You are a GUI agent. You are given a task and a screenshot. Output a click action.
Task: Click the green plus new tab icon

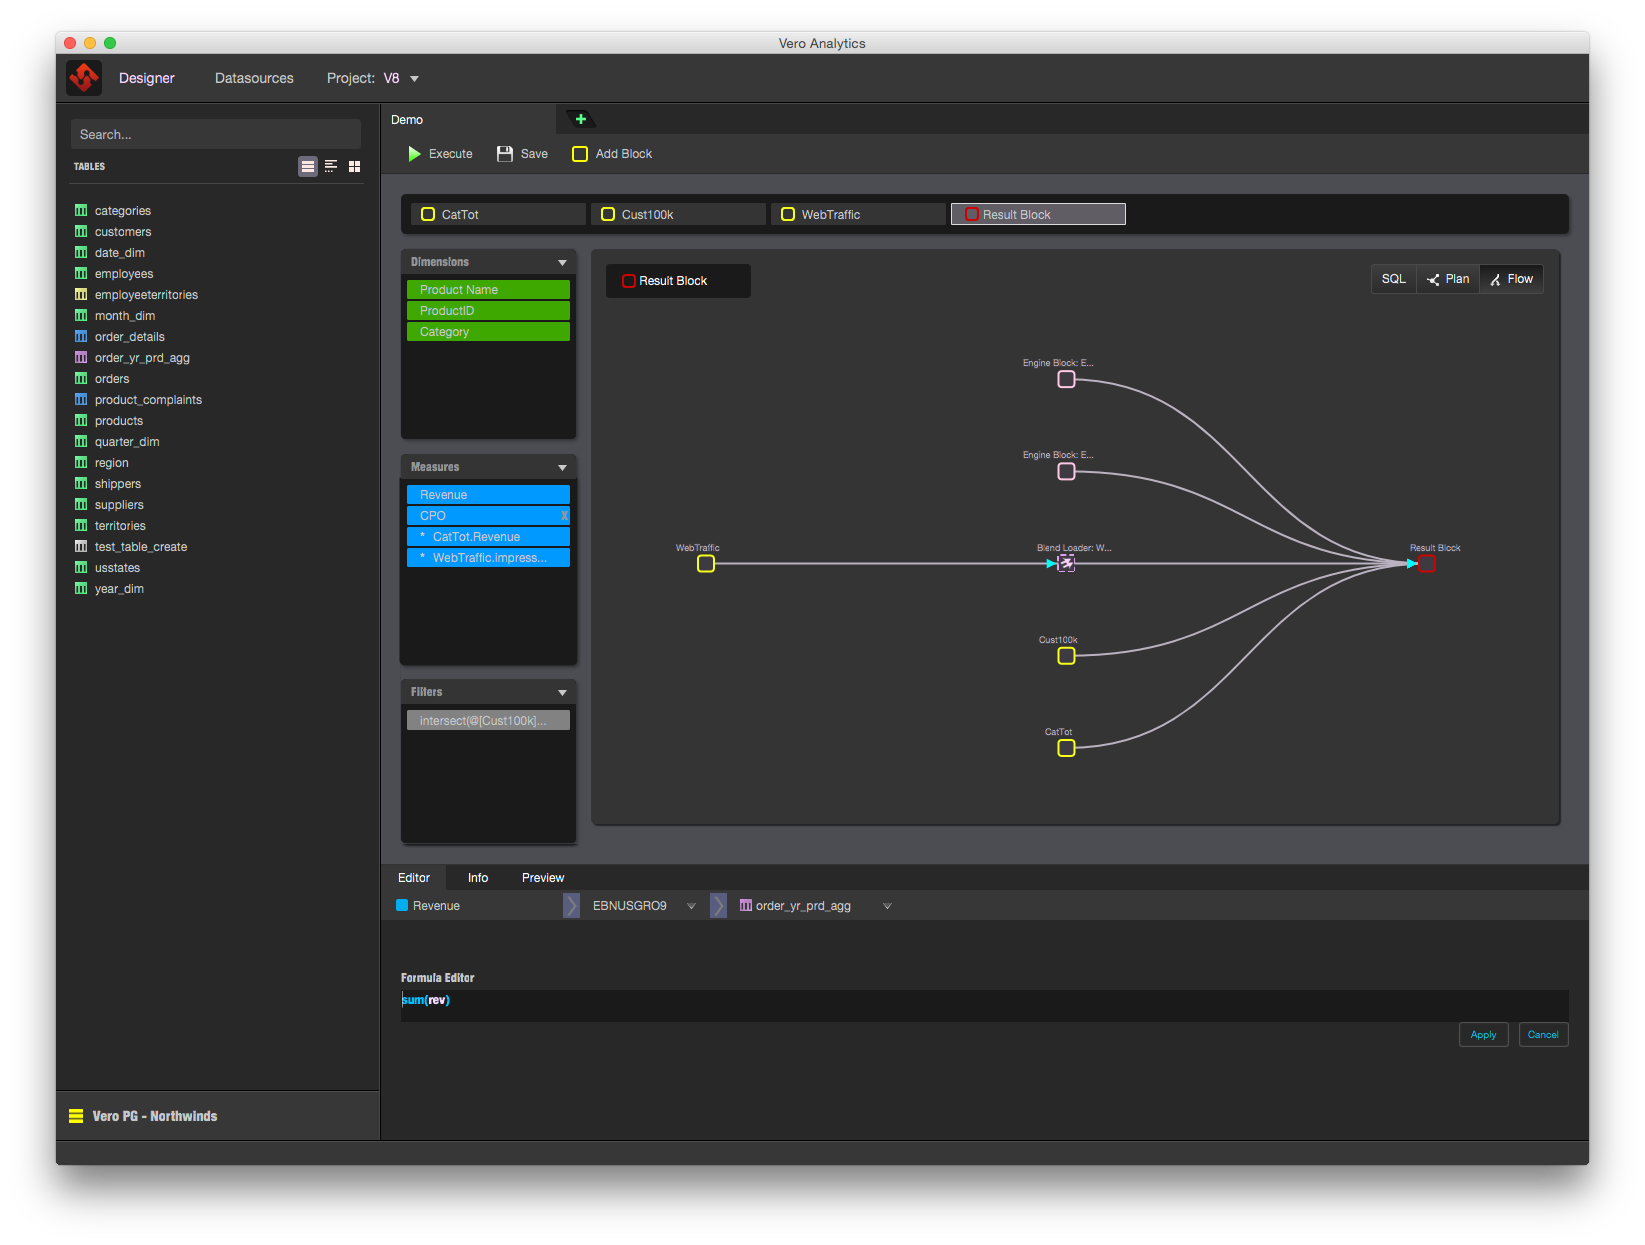pos(580,119)
